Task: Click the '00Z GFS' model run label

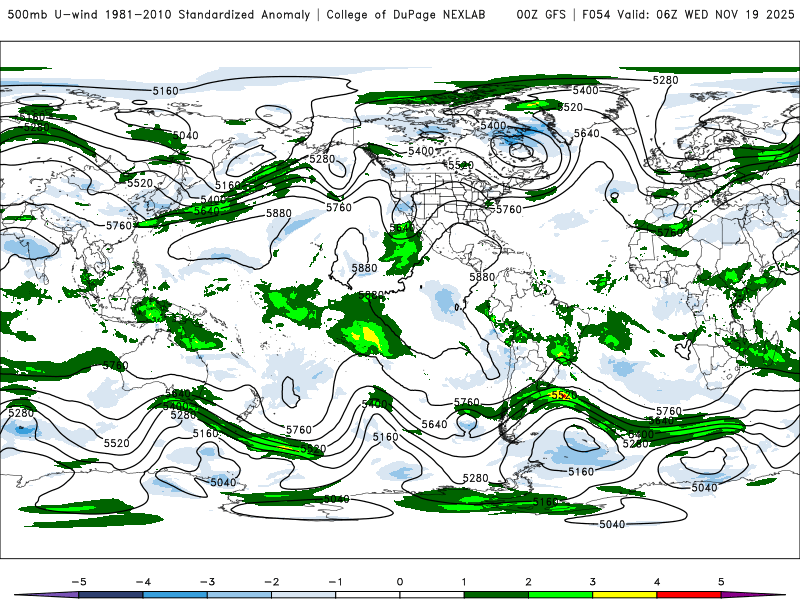Action: coord(541,15)
